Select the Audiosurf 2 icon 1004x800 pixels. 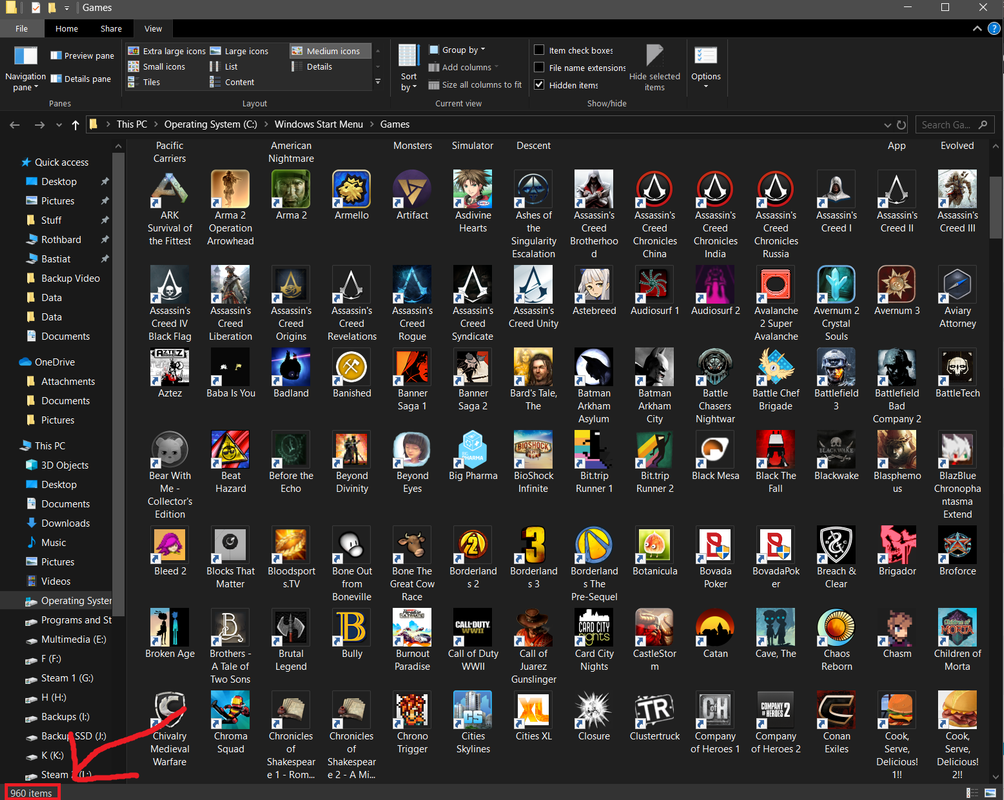tap(715, 284)
